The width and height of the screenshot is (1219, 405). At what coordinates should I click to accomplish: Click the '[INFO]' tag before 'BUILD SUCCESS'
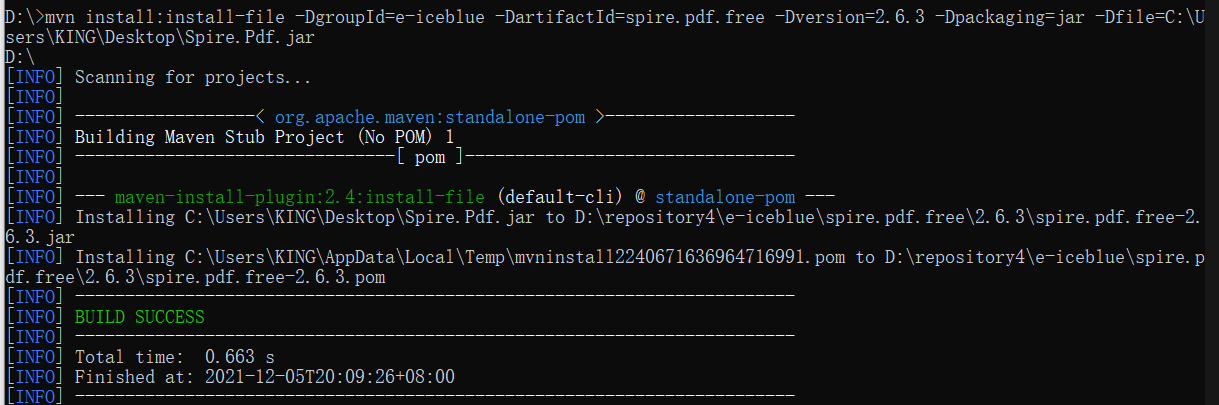coord(35,317)
